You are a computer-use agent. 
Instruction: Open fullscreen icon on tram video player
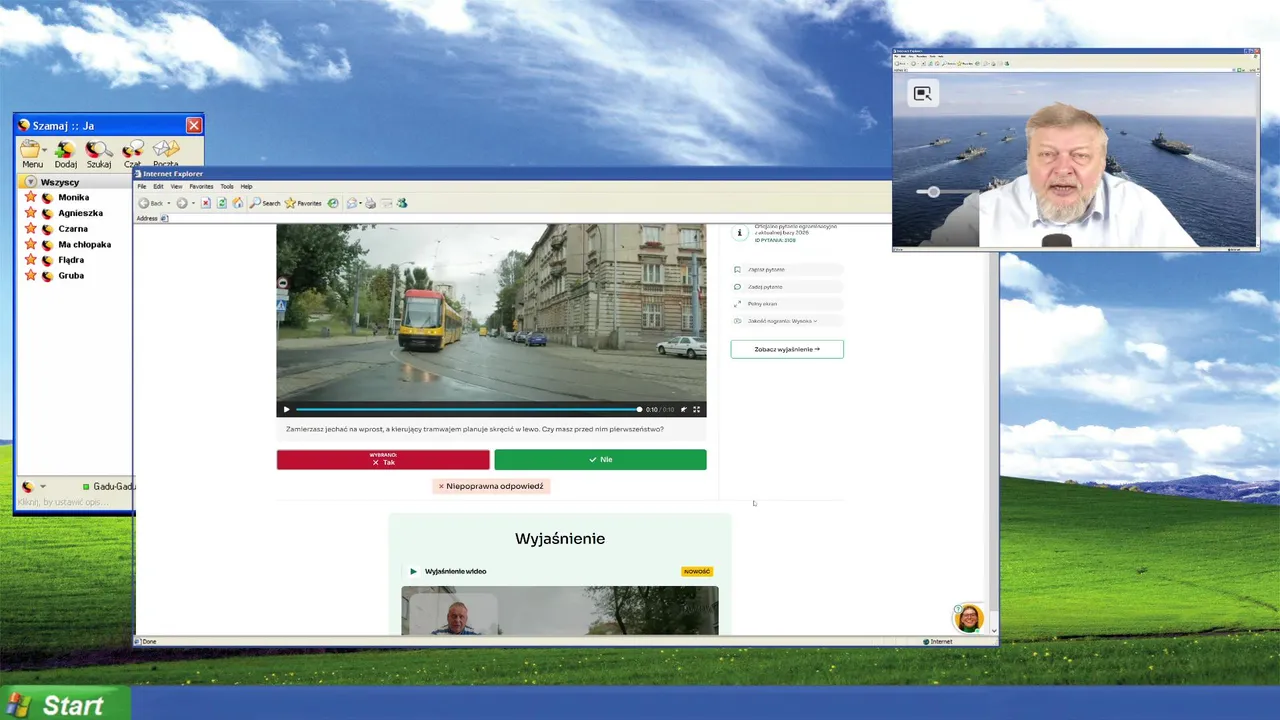(x=697, y=409)
